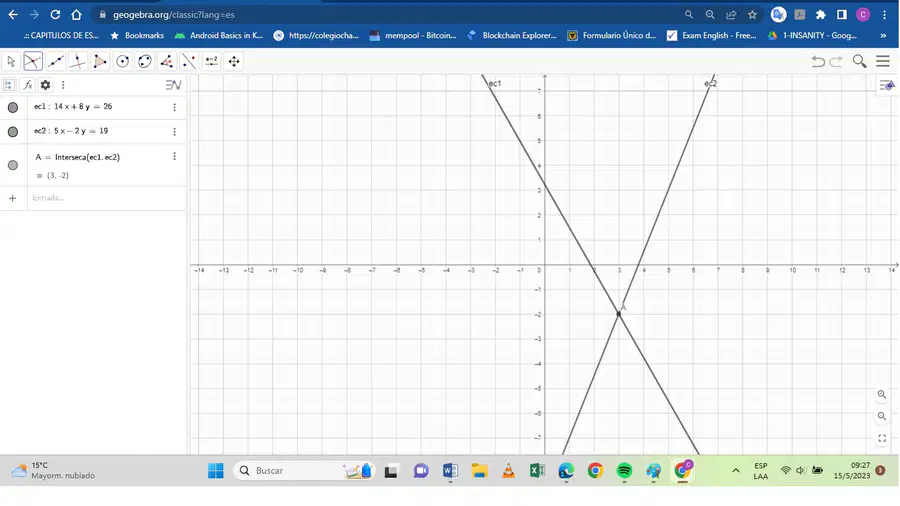The image size is (900, 506).
Task: Click the taskbar Buscar search box
Action: point(304,471)
